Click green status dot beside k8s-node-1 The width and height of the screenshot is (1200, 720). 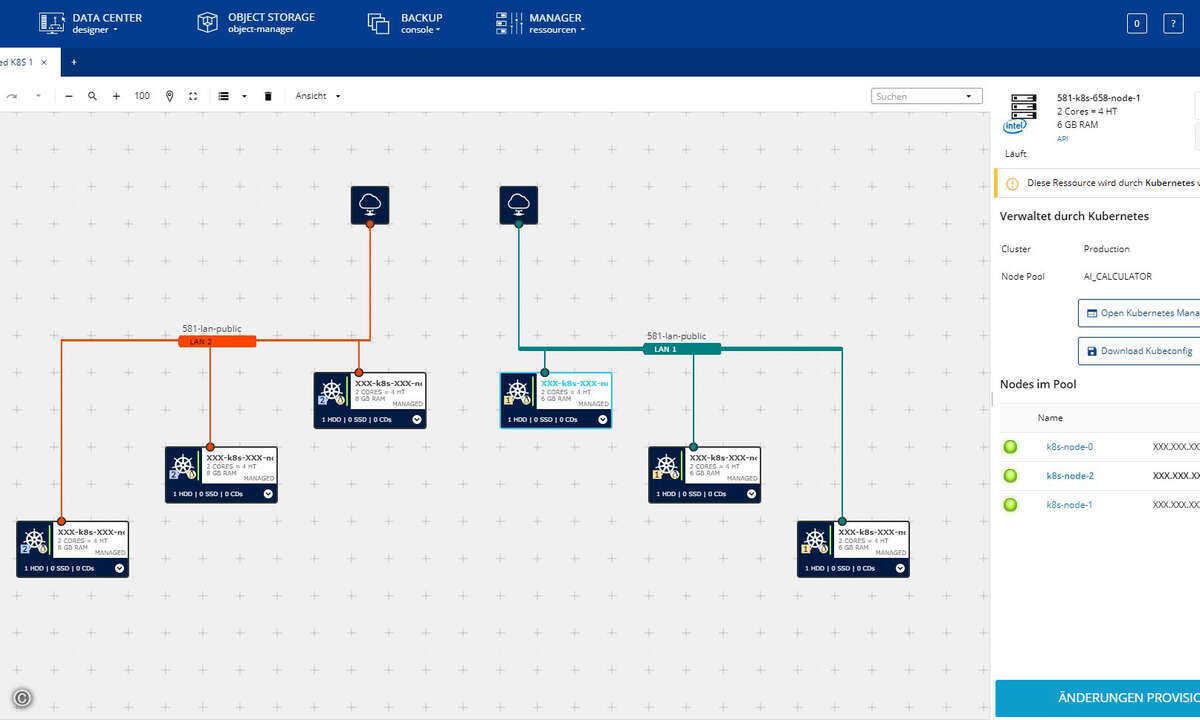[x=1010, y=505]
